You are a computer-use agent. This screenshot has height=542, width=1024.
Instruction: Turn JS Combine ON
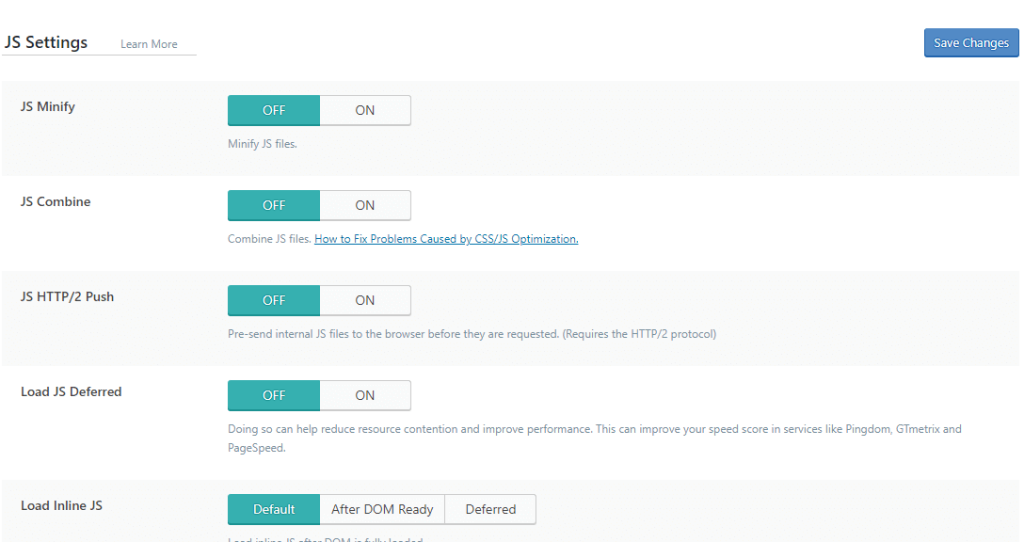(x=365, y=205)
